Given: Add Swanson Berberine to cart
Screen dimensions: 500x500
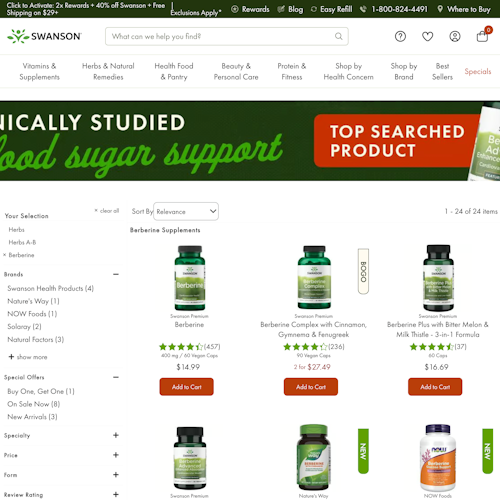Looking at the screenshot, I should click(x=186, y=387).
